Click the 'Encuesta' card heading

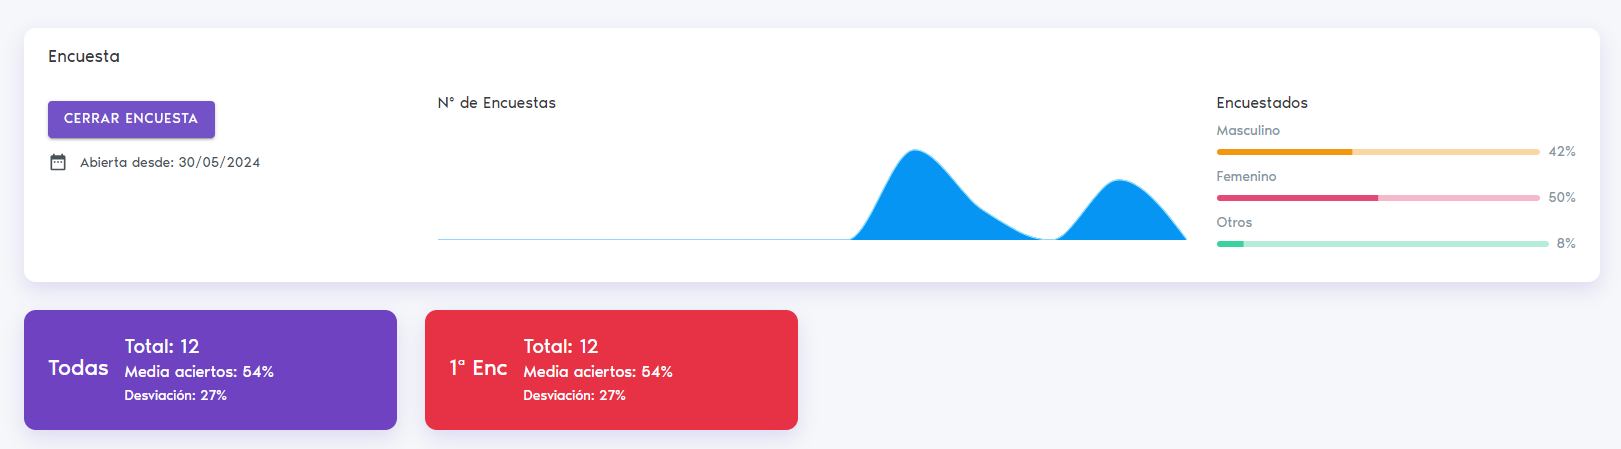pyautogui.click(x=84, y=57)
